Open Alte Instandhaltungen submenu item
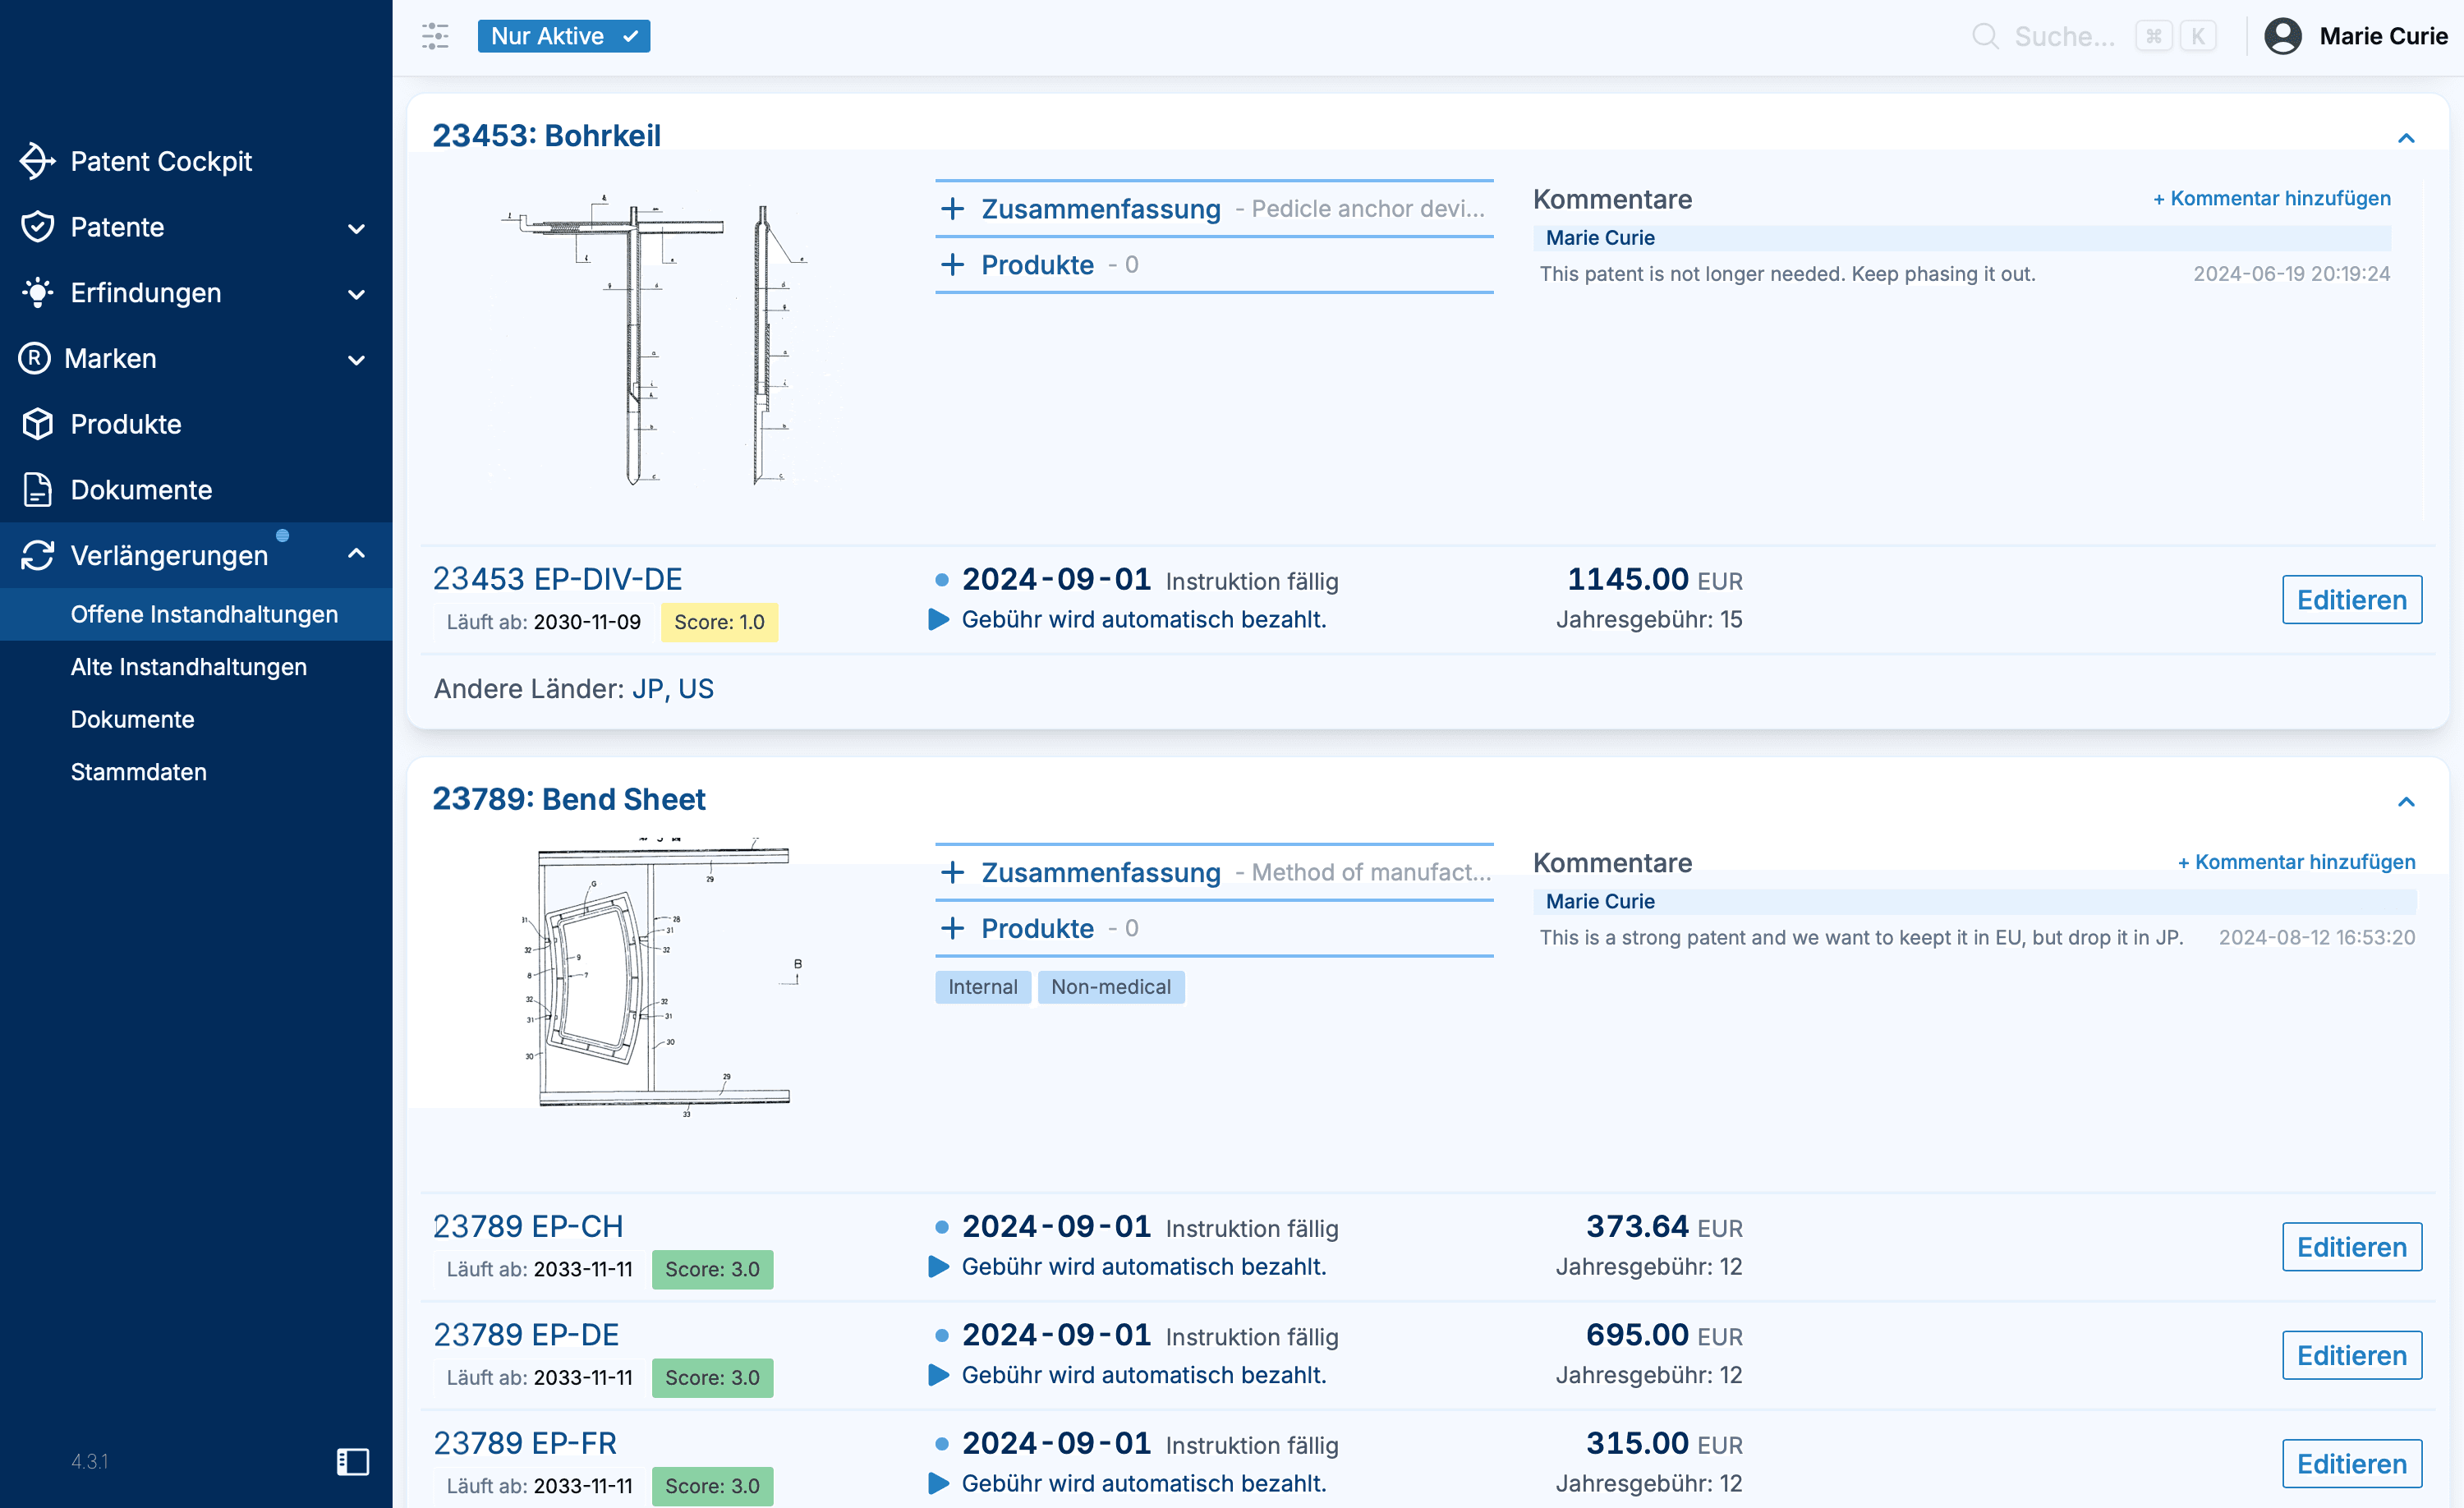Screen dimensions: 2464x1508 pos(188,667)
